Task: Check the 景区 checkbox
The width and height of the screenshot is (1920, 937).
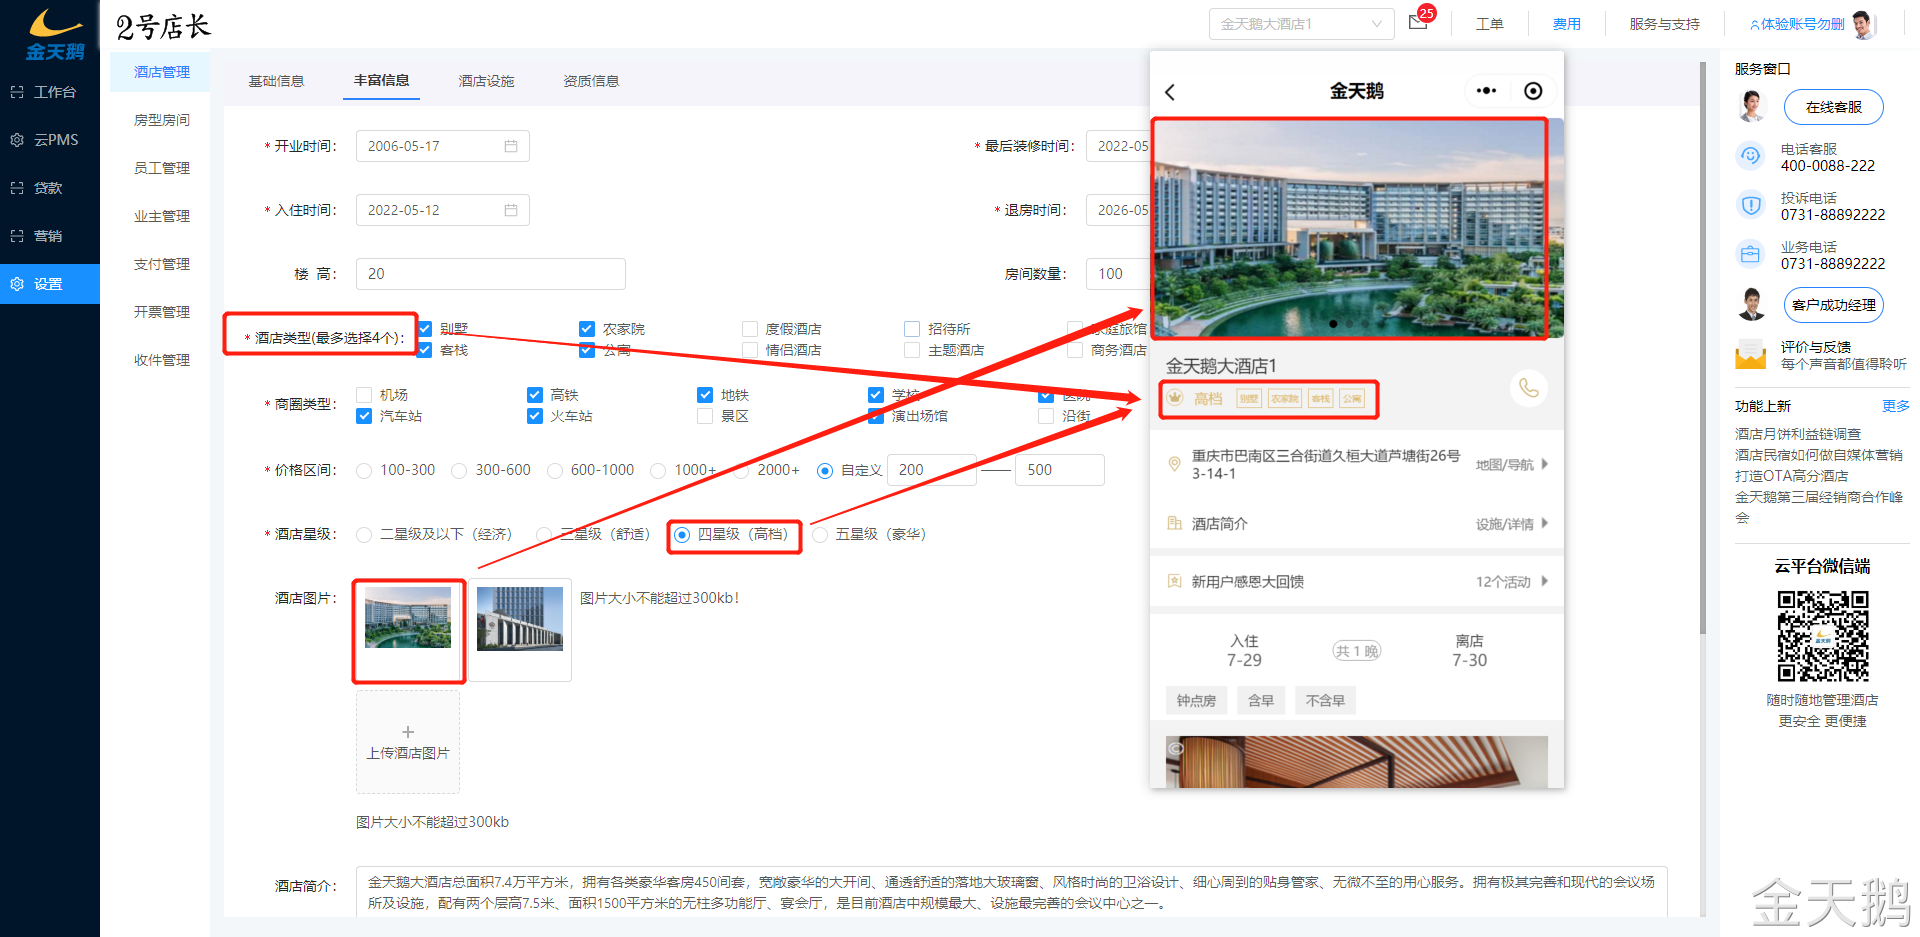Action: coord(705,416)
